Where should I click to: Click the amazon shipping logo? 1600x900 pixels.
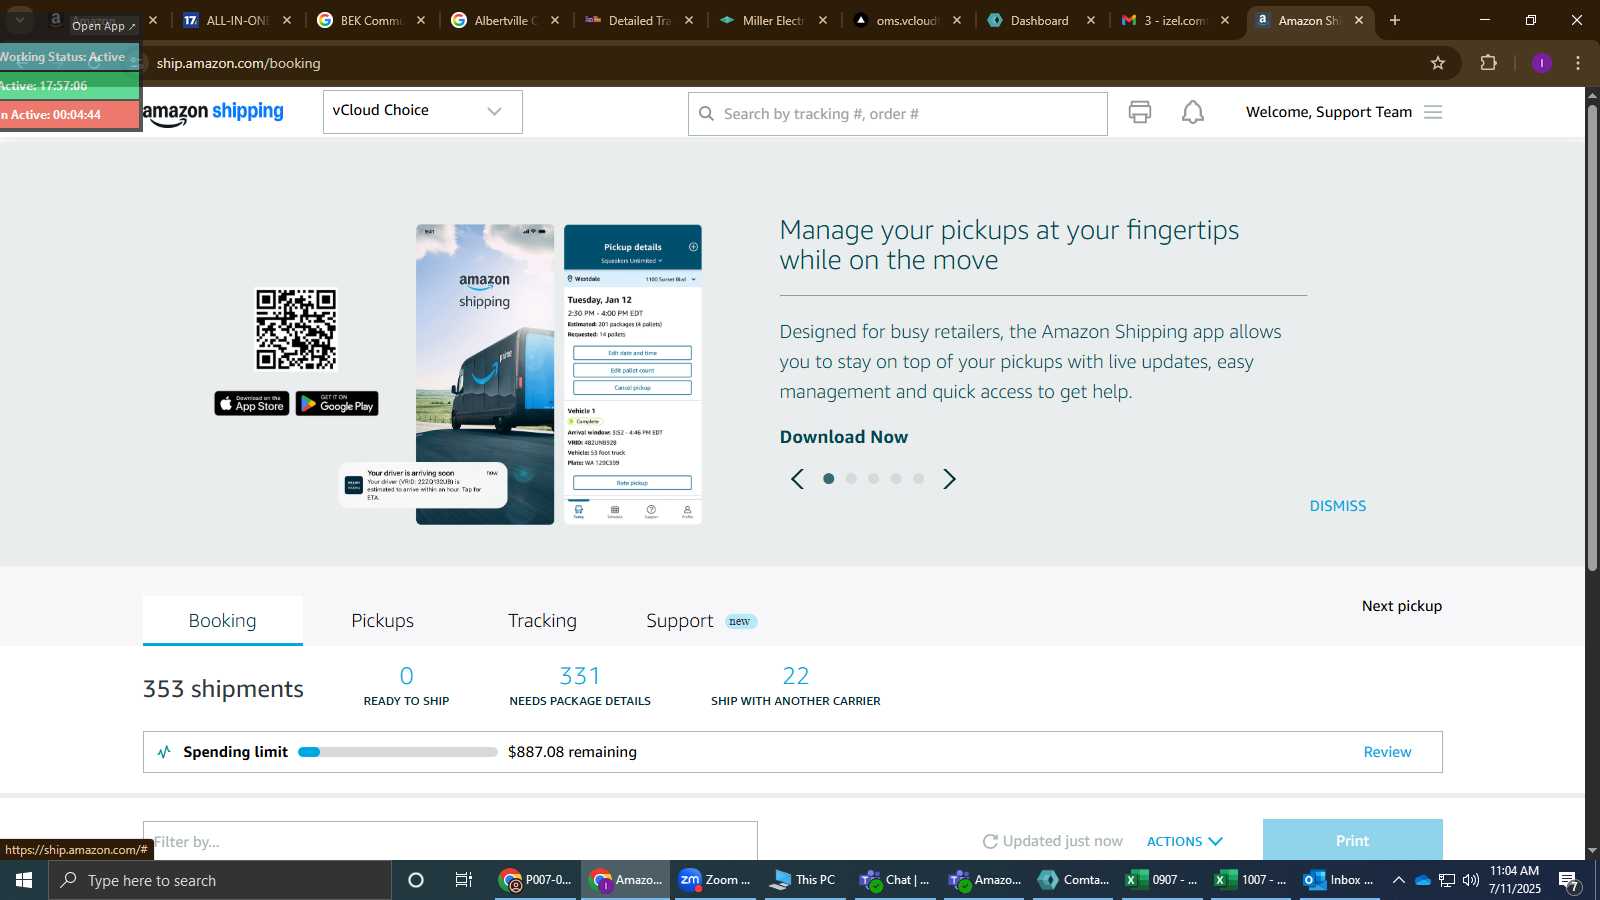click(213, 112)
